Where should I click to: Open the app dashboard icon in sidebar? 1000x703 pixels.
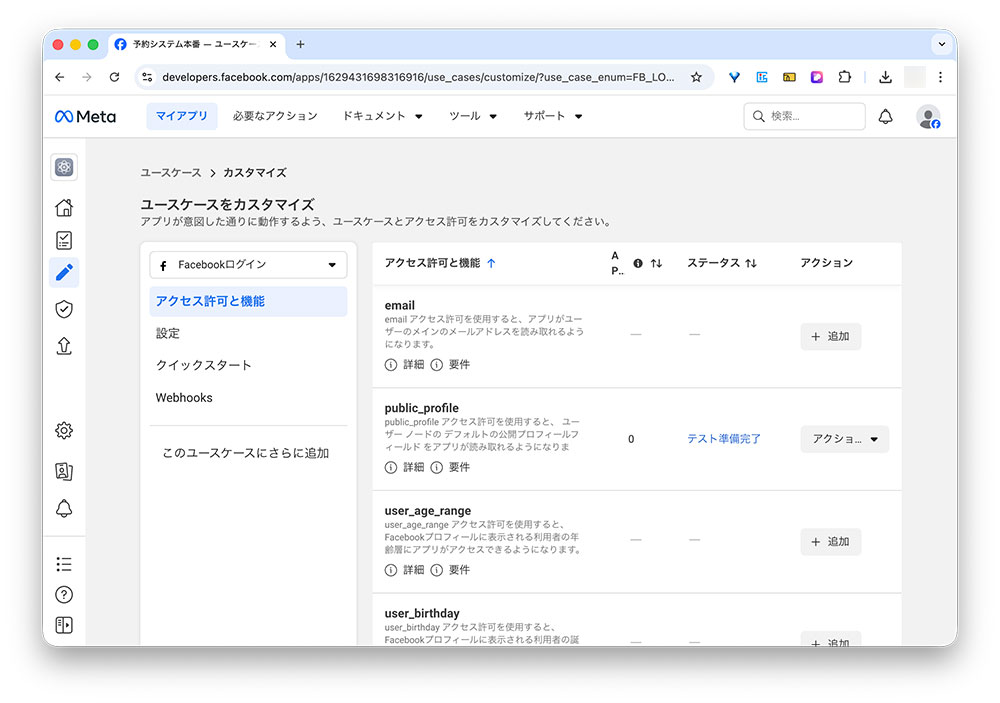point(64,167)
